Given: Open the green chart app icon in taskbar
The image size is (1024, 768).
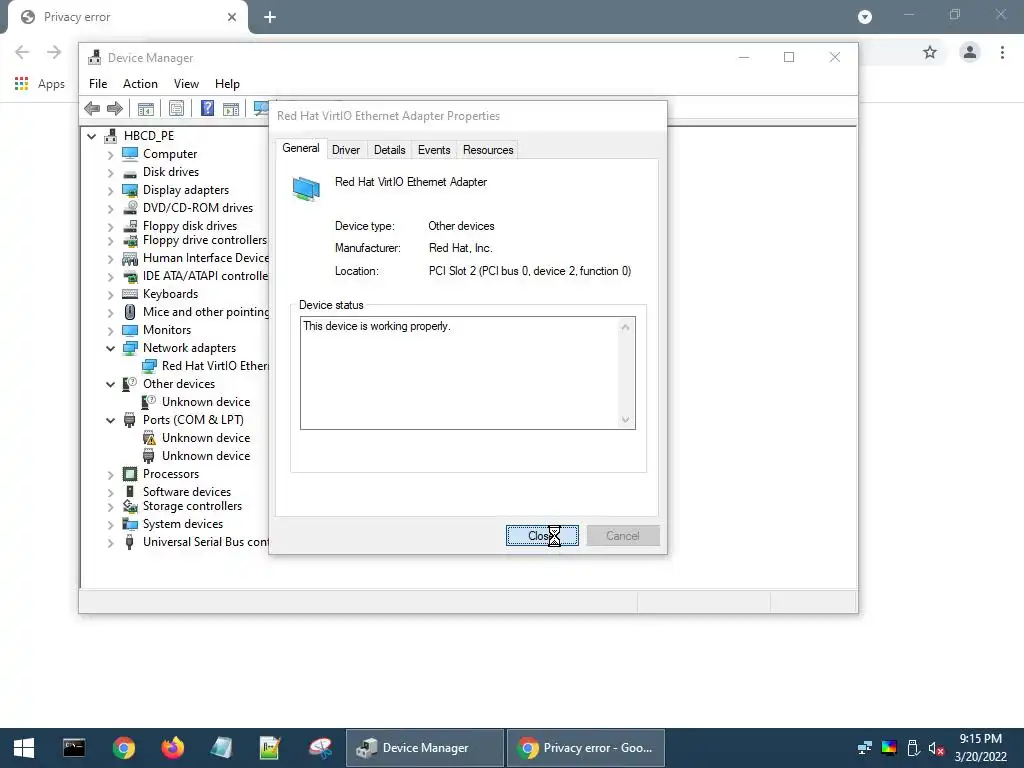Looking at the screenshot, I should (270, 748).
